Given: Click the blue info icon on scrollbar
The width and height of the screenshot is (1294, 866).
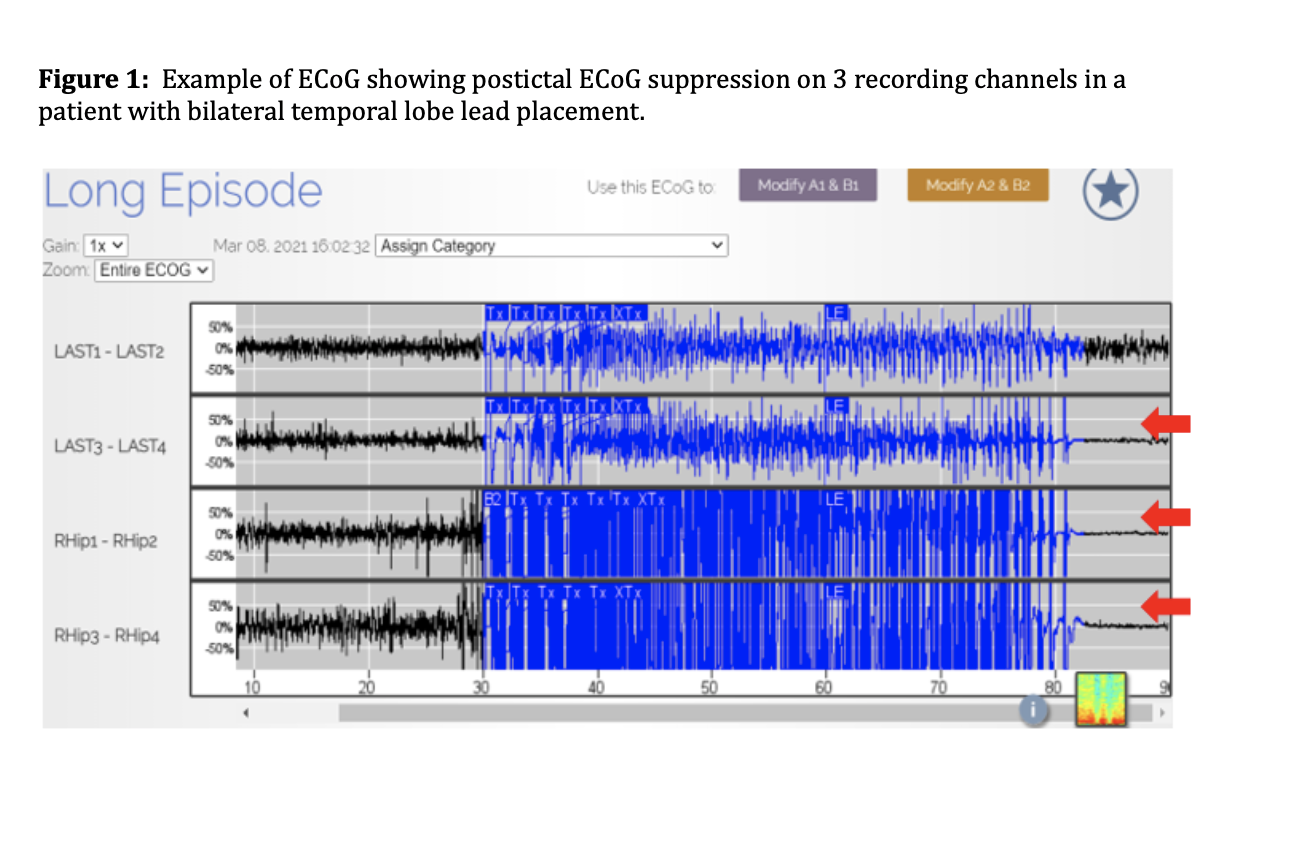Looking at the screenshot, I should click(x=1032, y=709).
